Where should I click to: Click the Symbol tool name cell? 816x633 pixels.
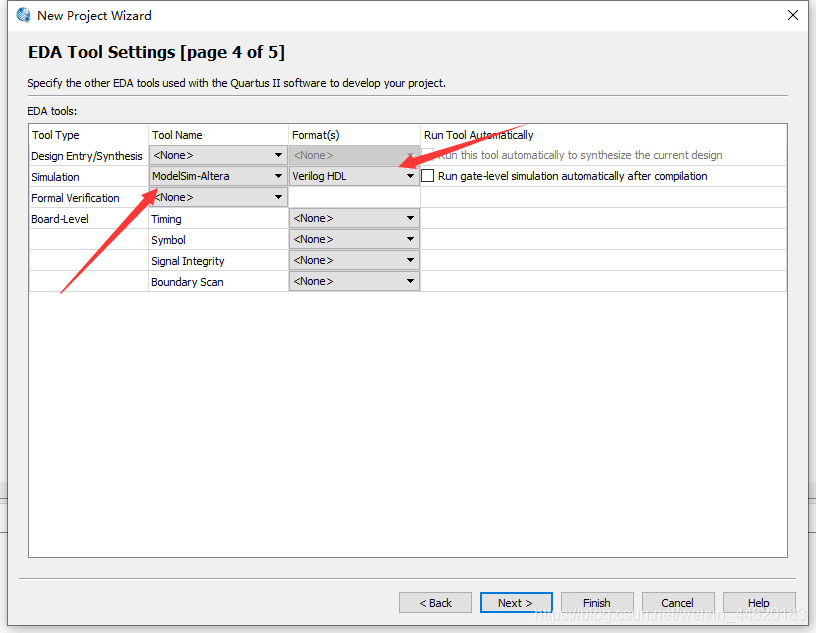[168, 240]
